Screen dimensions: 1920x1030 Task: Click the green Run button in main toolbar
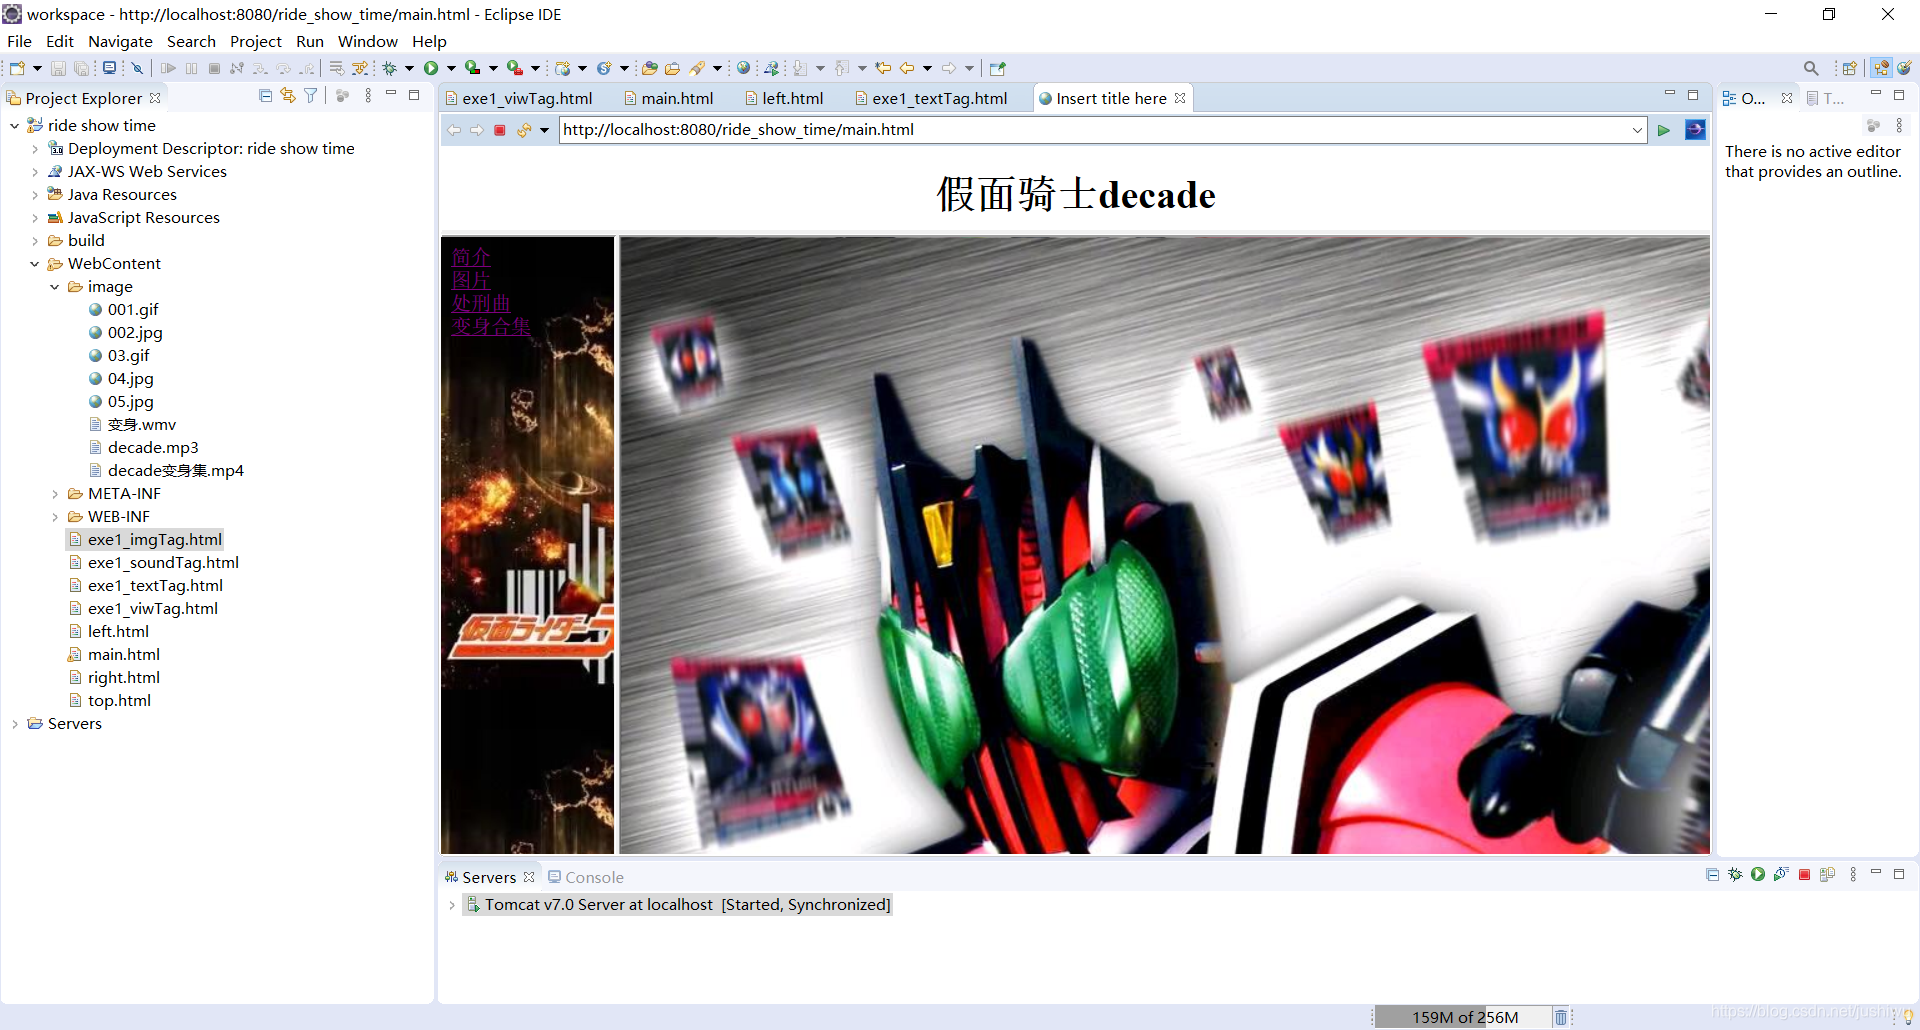pyautogui.click(x=431, y=68)
